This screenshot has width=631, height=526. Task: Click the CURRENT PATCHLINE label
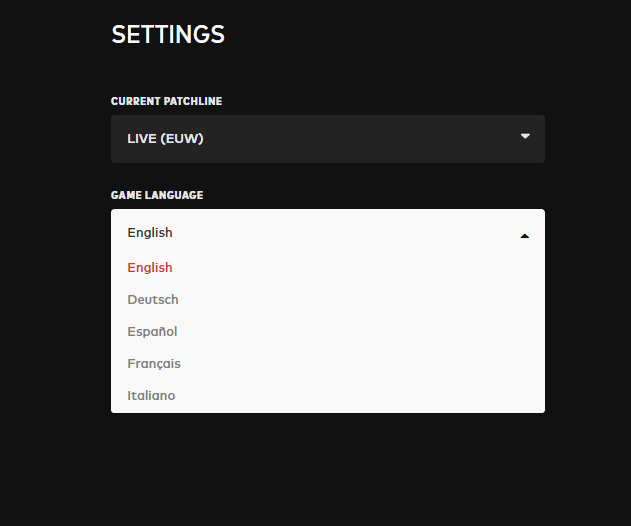click(x=166, y=102)
